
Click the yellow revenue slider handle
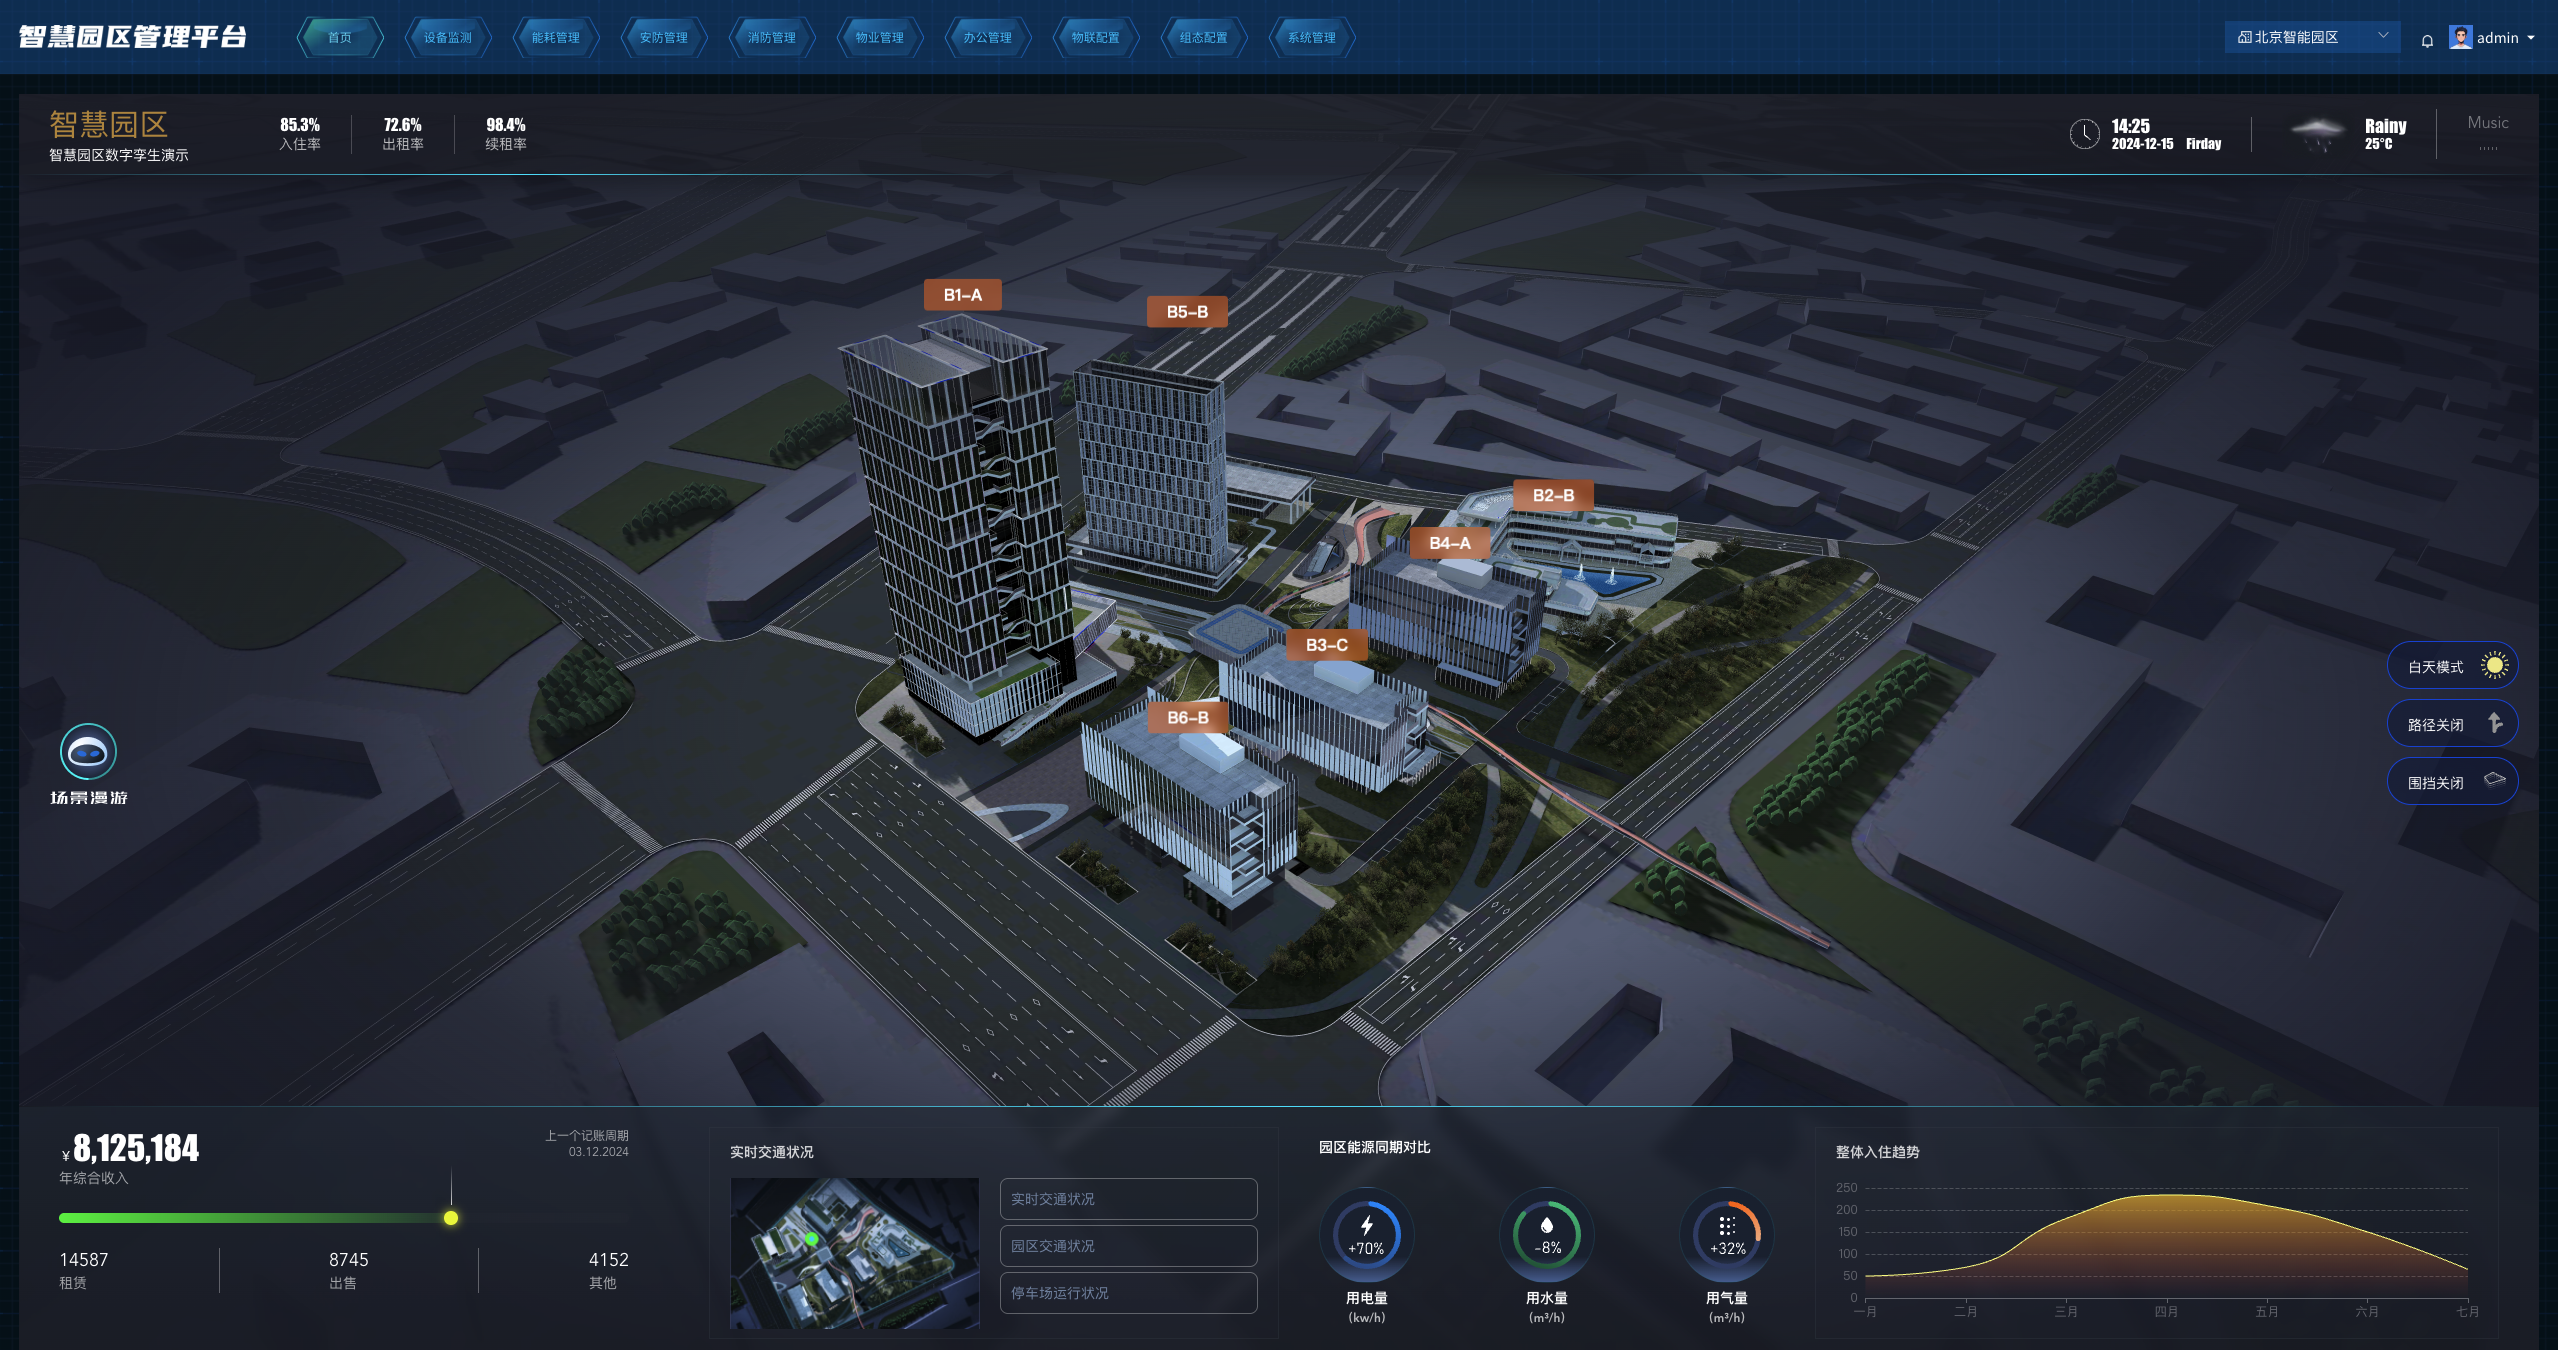coord(451,1218)
